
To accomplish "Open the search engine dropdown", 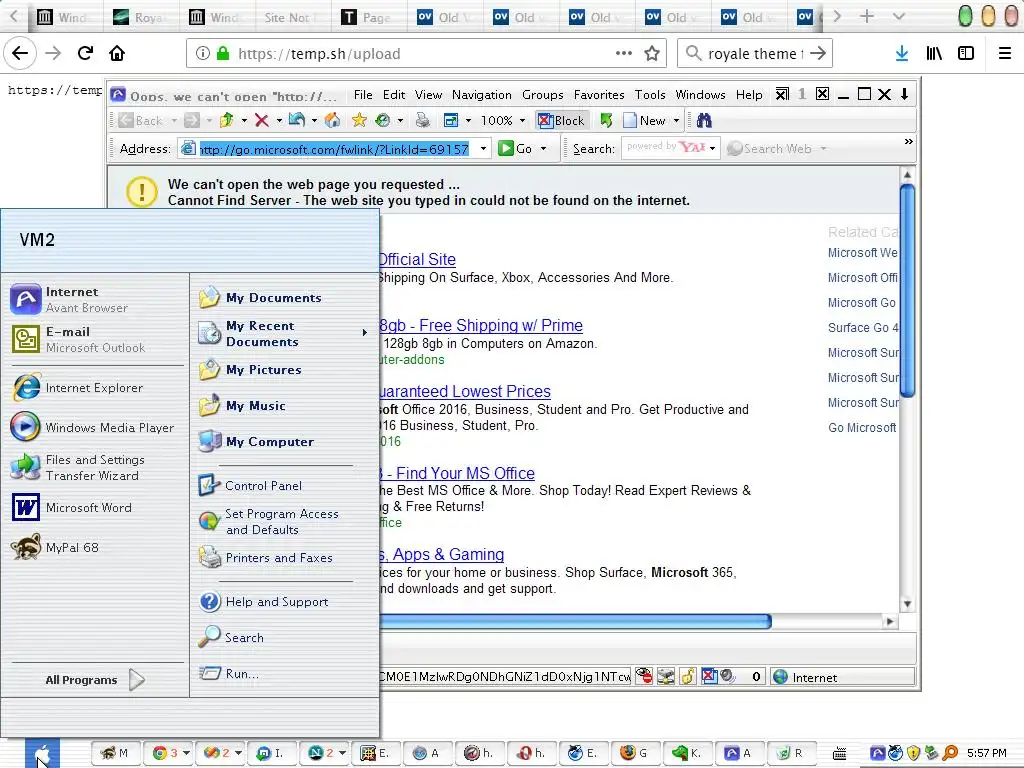I will tap(712, 149).
